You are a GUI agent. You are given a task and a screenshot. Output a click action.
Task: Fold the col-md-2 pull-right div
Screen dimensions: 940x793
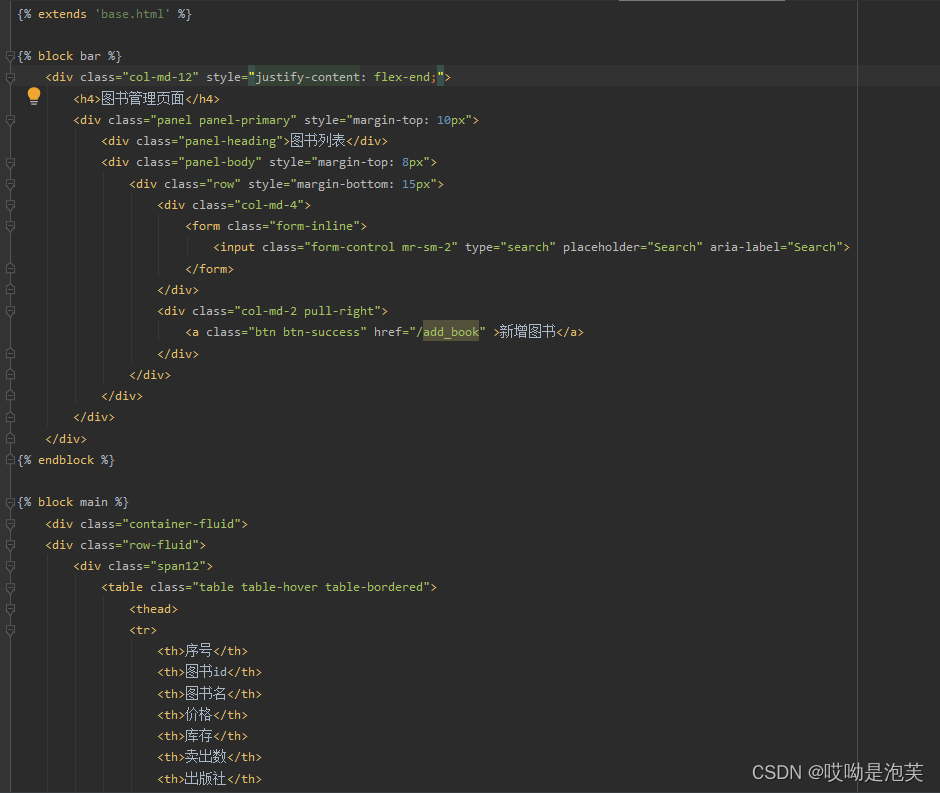click(x=10, y=311)
